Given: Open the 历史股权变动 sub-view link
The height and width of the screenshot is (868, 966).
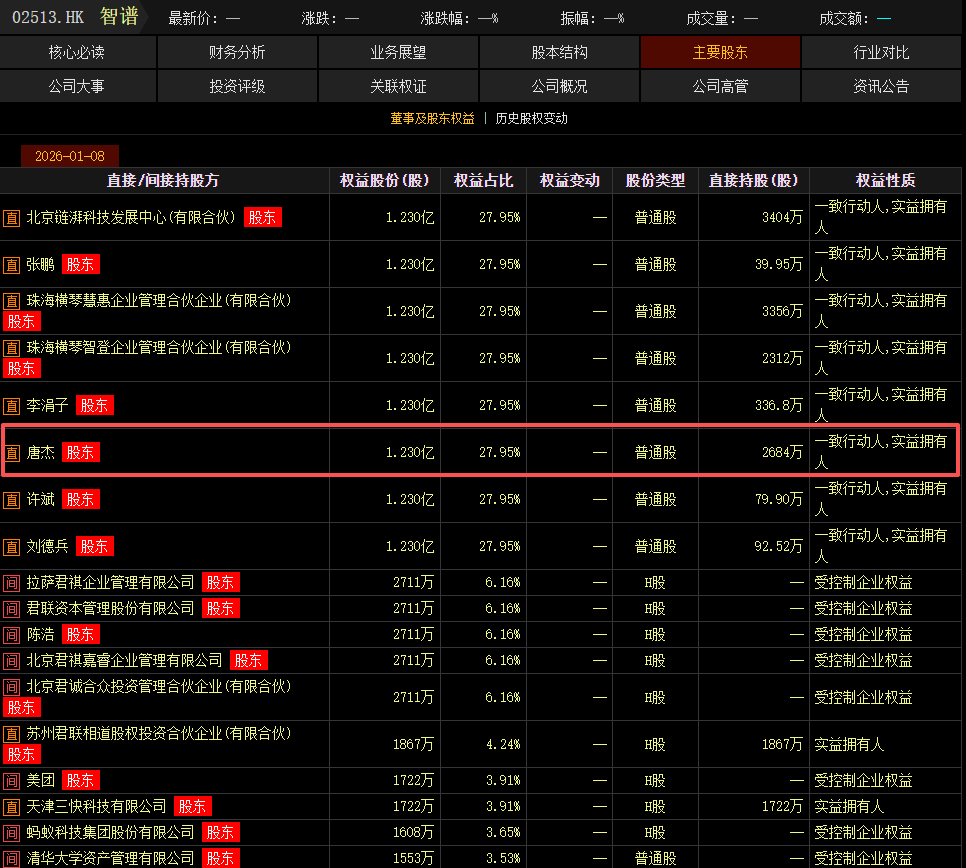Looking at the screenshot, I should (531, 118).
